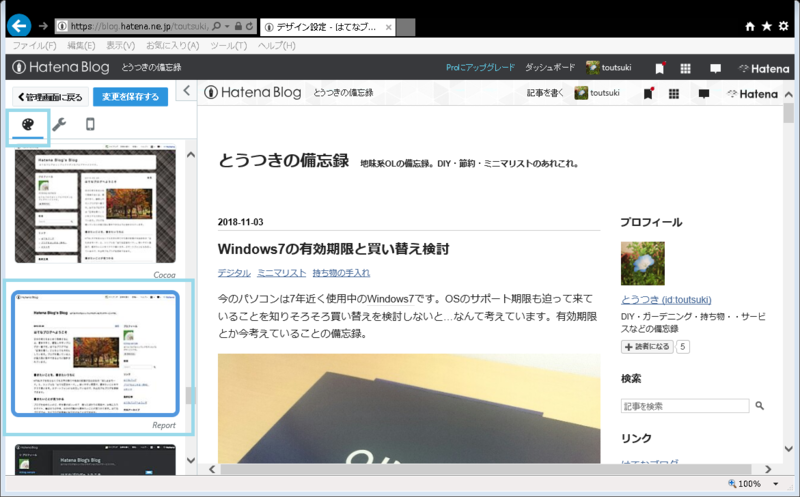Click horizontal scroll right arrow
Screen dimensions: 800x497
tap(767, 469)
